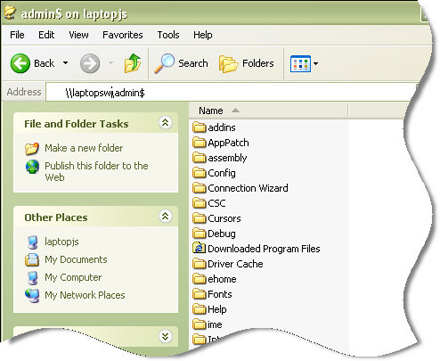Click the new folder icon in tasks
This screenshot has width=440, height=361.
tap(32, 148)
